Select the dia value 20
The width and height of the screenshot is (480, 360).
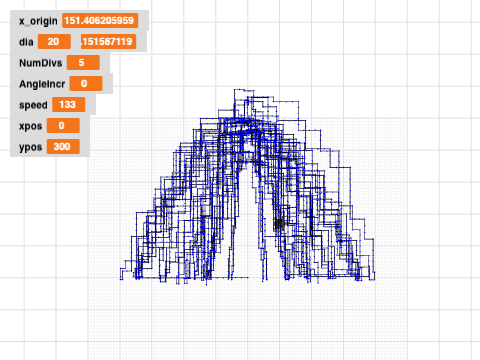click(54, 42)
